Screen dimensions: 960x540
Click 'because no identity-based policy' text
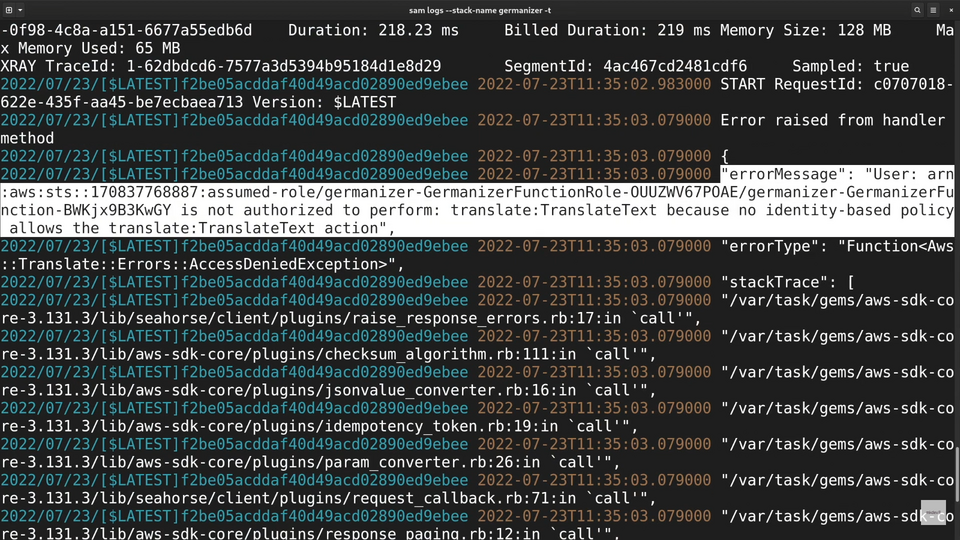click(x=810, y=211)
